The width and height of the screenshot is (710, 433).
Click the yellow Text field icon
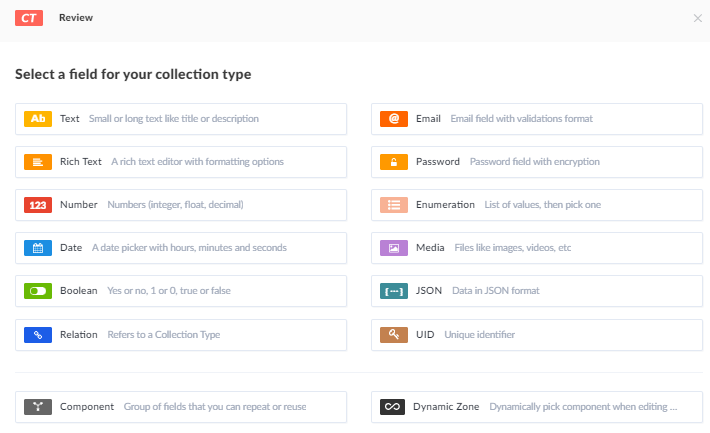pyautogui.click(x=38, y=119)
